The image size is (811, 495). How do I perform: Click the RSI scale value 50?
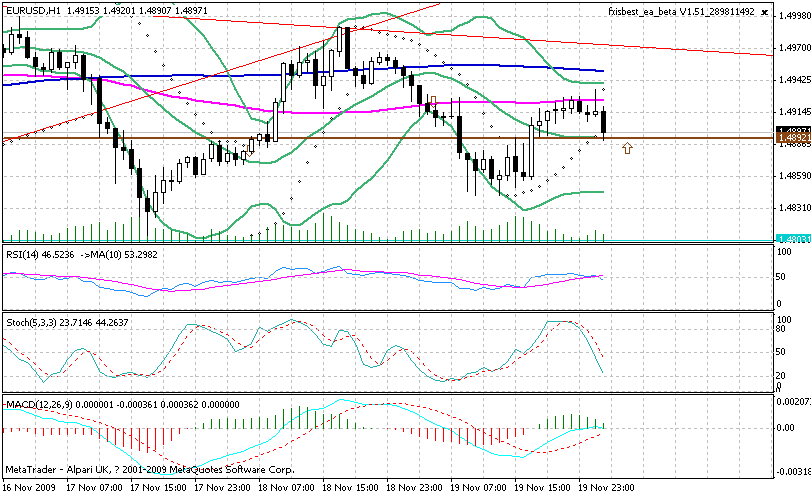click(782, 277)
